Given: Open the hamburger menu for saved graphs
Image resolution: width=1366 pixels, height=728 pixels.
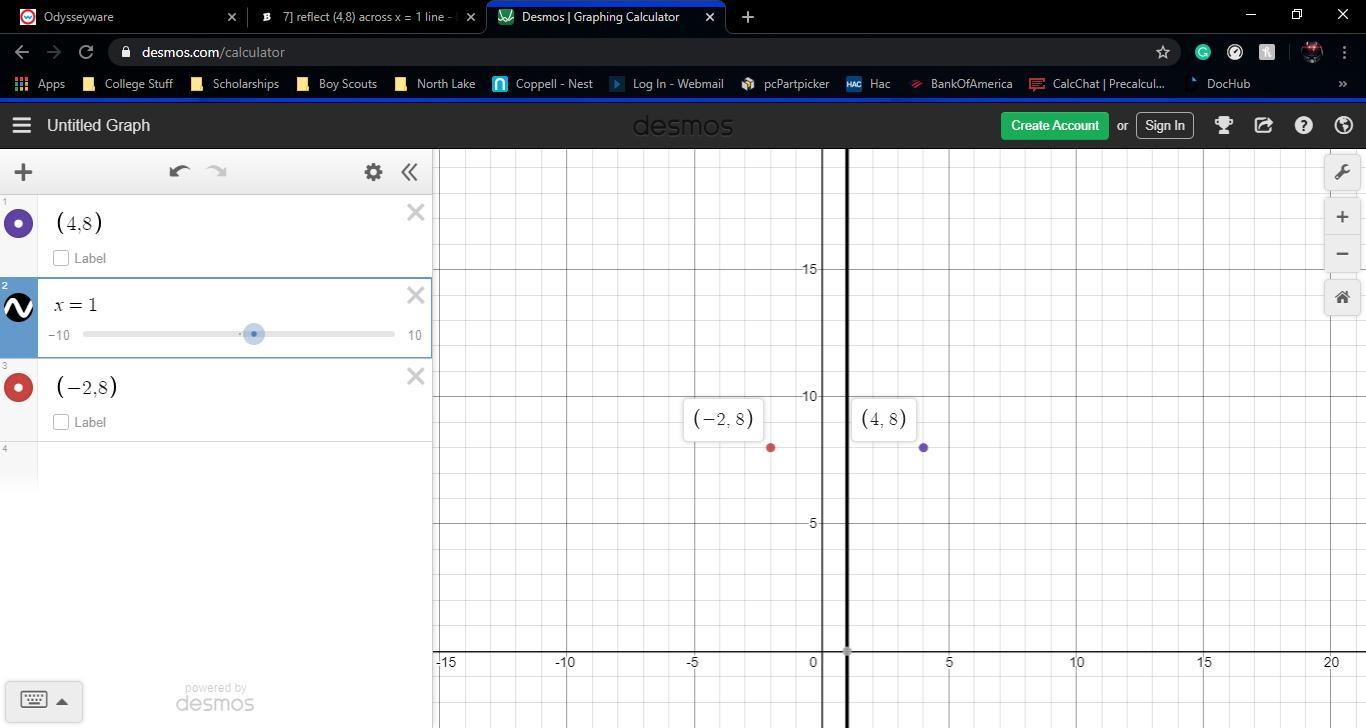Looking at the screenshot, I should click(21, 125).
